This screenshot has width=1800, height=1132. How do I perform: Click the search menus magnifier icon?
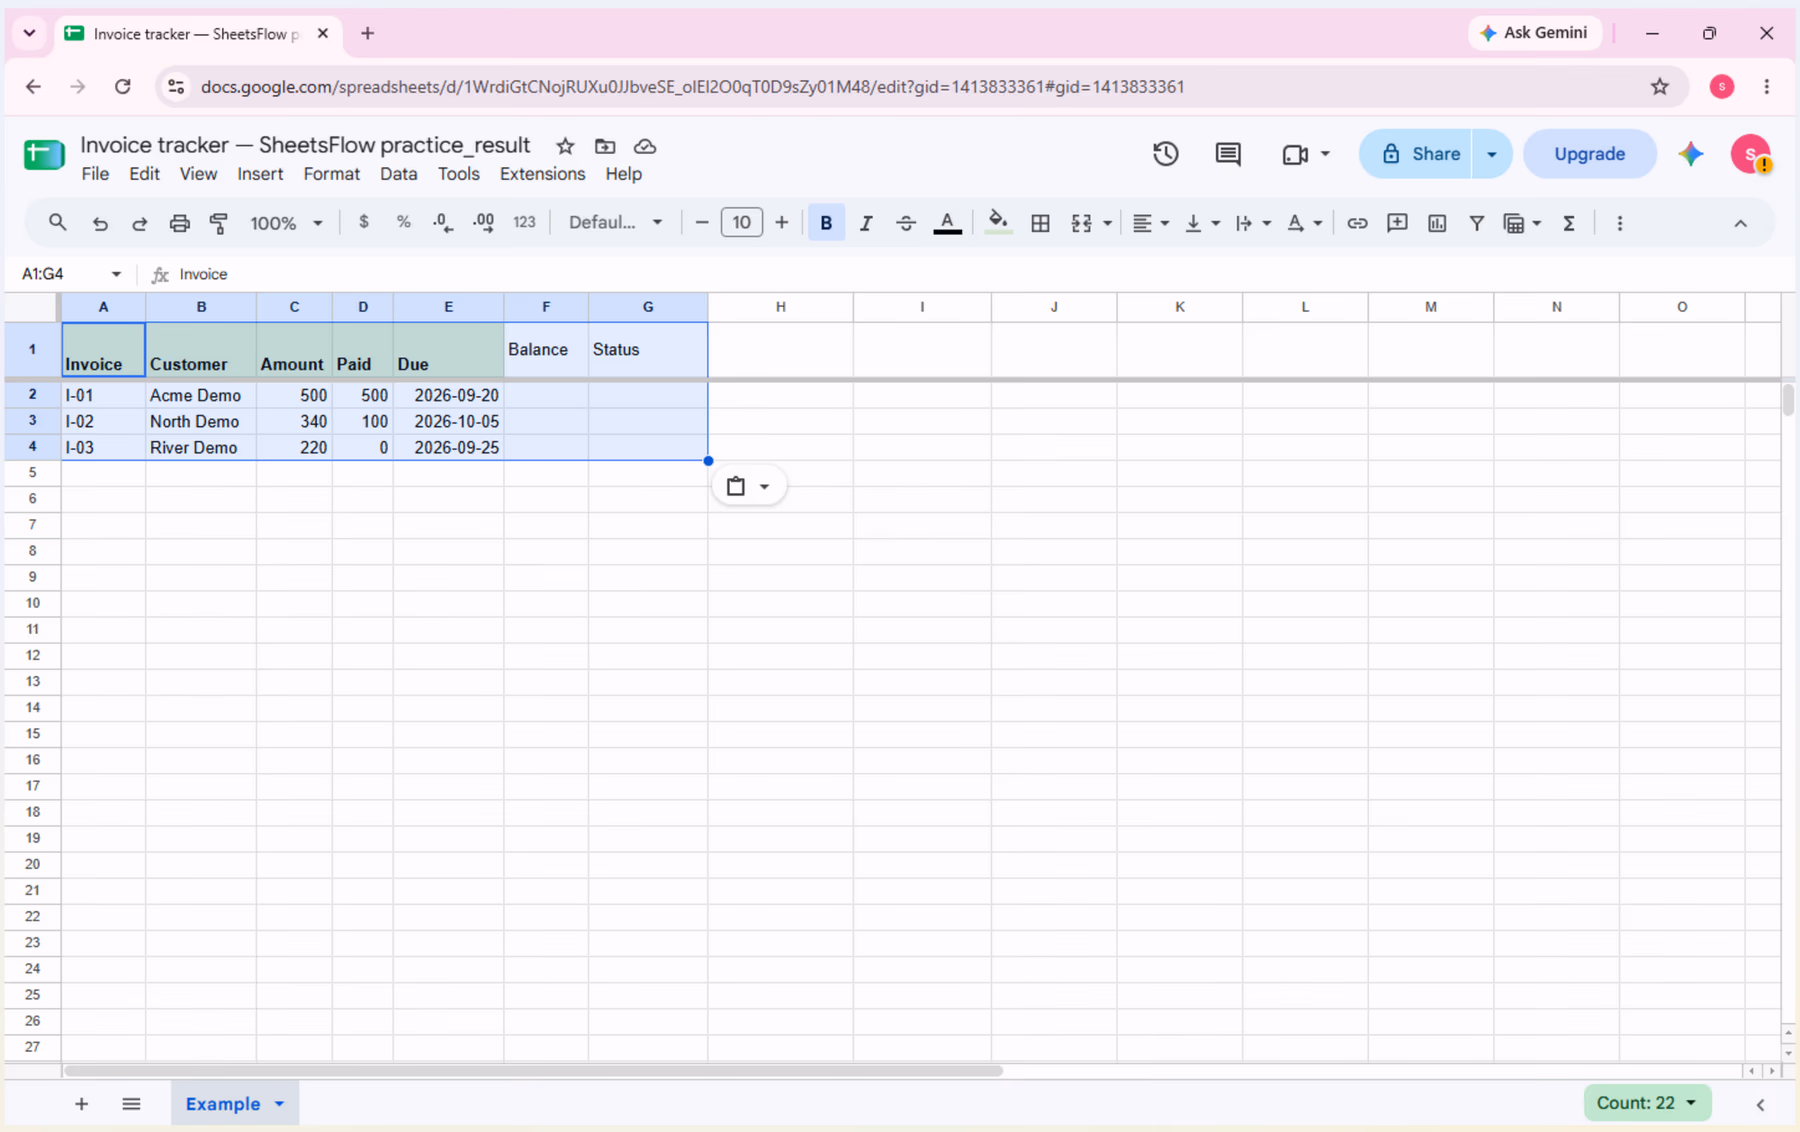[58, 223]
